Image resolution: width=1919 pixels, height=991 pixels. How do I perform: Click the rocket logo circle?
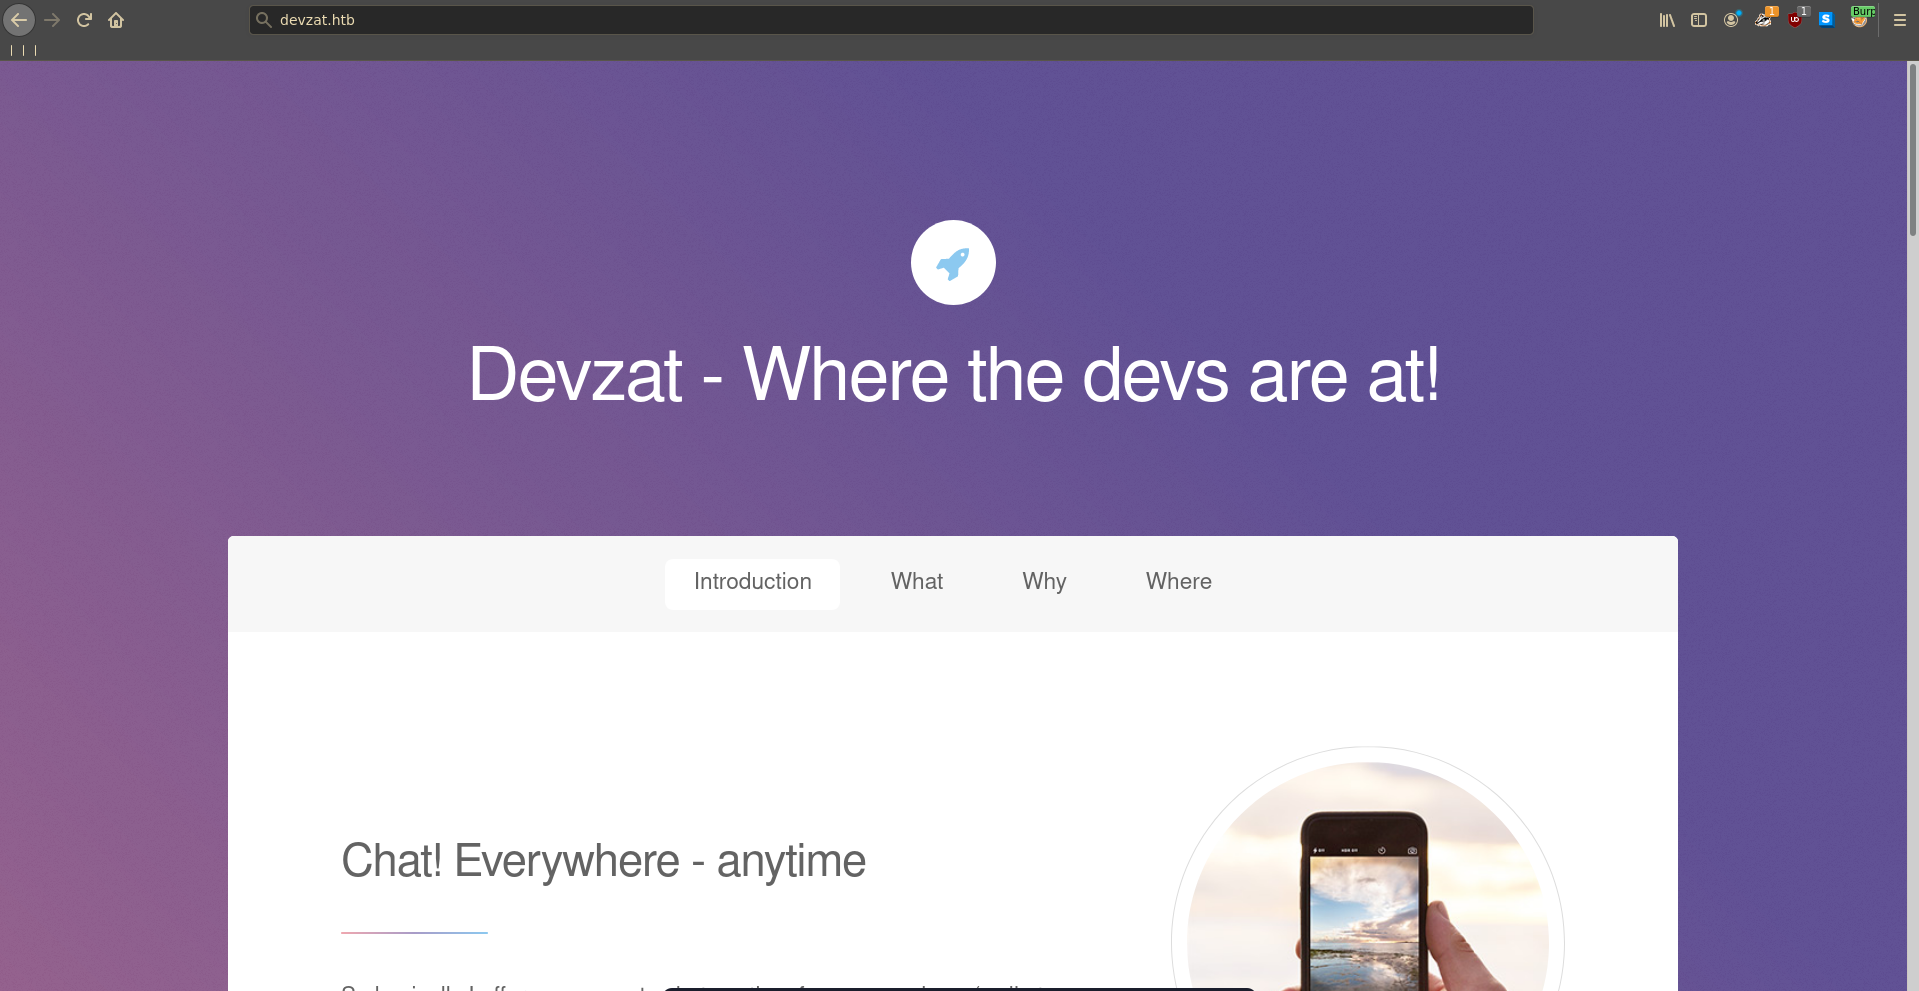point(953,263)
